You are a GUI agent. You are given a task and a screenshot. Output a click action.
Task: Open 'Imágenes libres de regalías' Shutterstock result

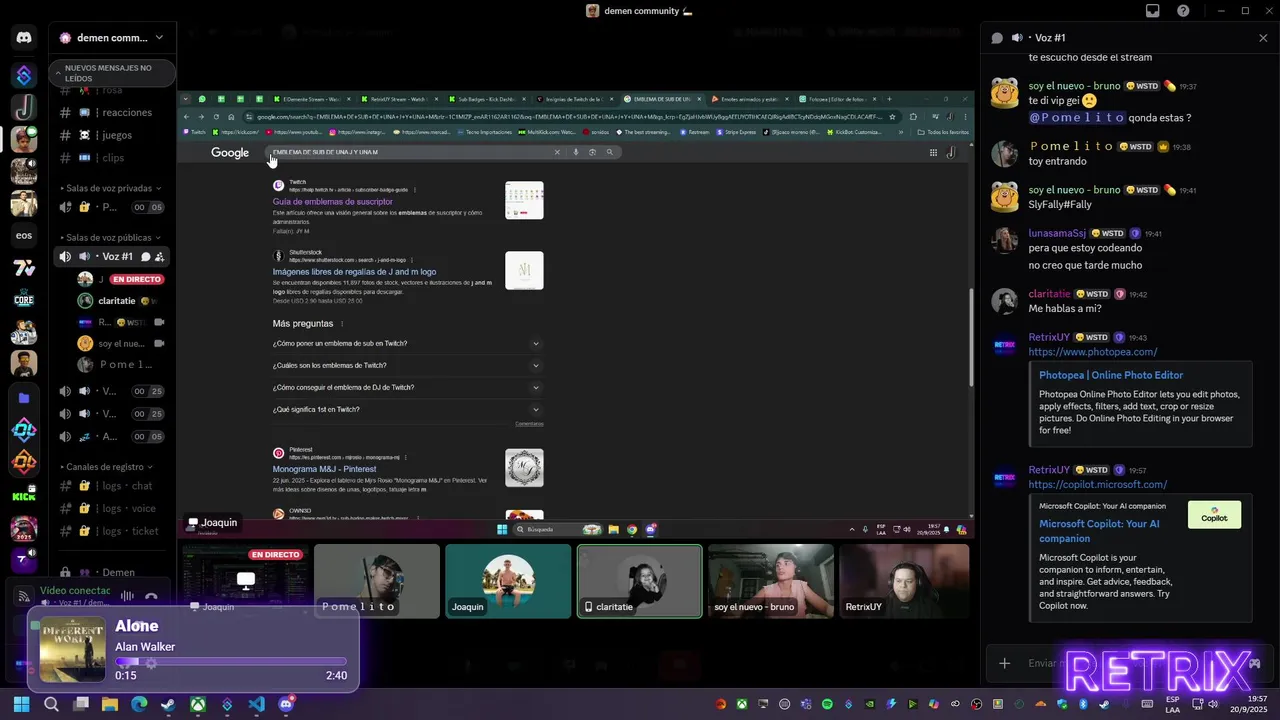coord(354,272)
